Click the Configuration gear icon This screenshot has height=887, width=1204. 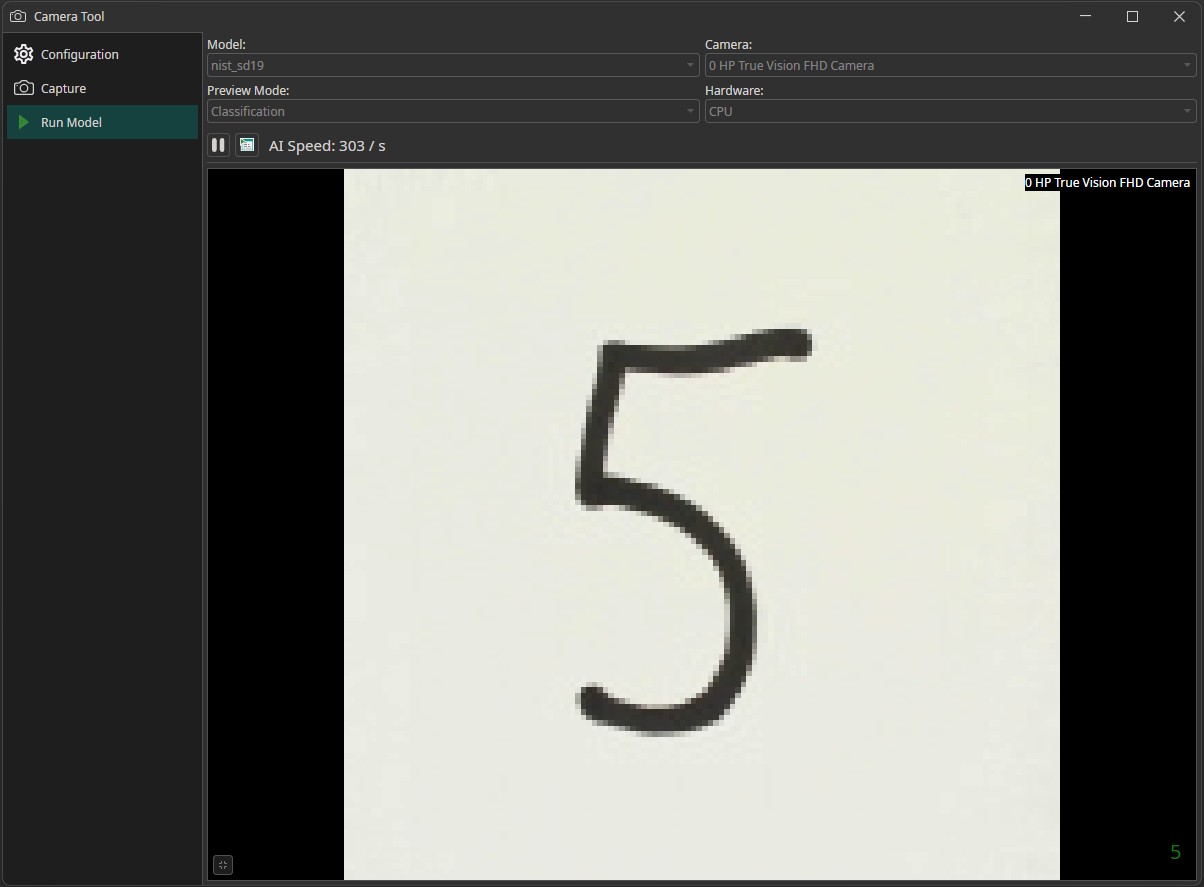click(x=24, y=54)
